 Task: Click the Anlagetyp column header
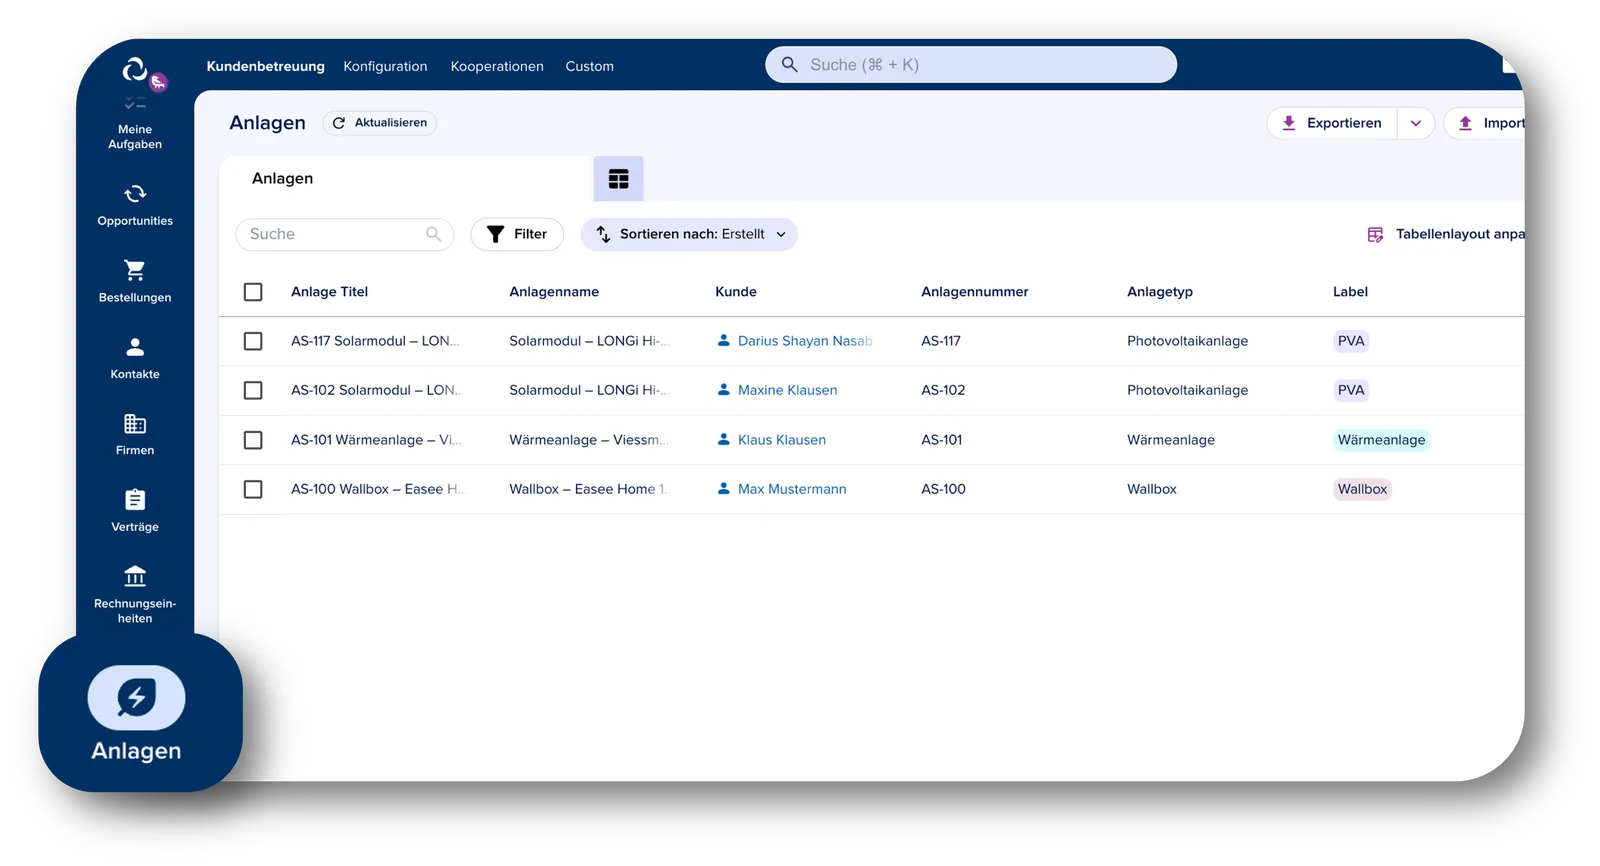coord(1160,292)
